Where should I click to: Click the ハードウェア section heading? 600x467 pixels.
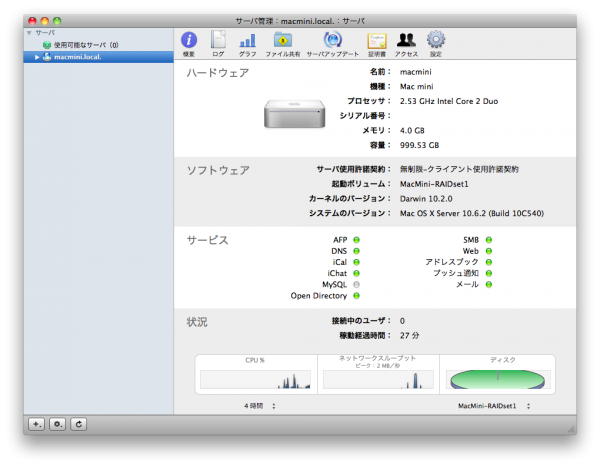(x=218, y=73)
